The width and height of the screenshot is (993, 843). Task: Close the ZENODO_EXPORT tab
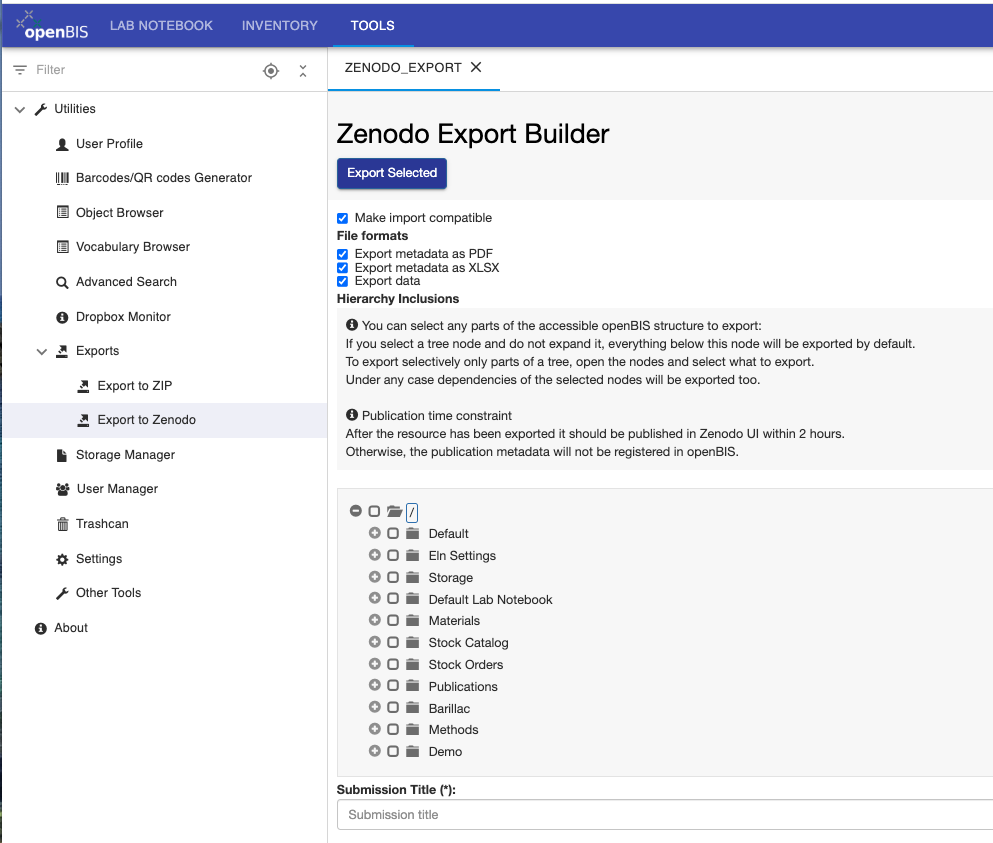tap(476, 67)
